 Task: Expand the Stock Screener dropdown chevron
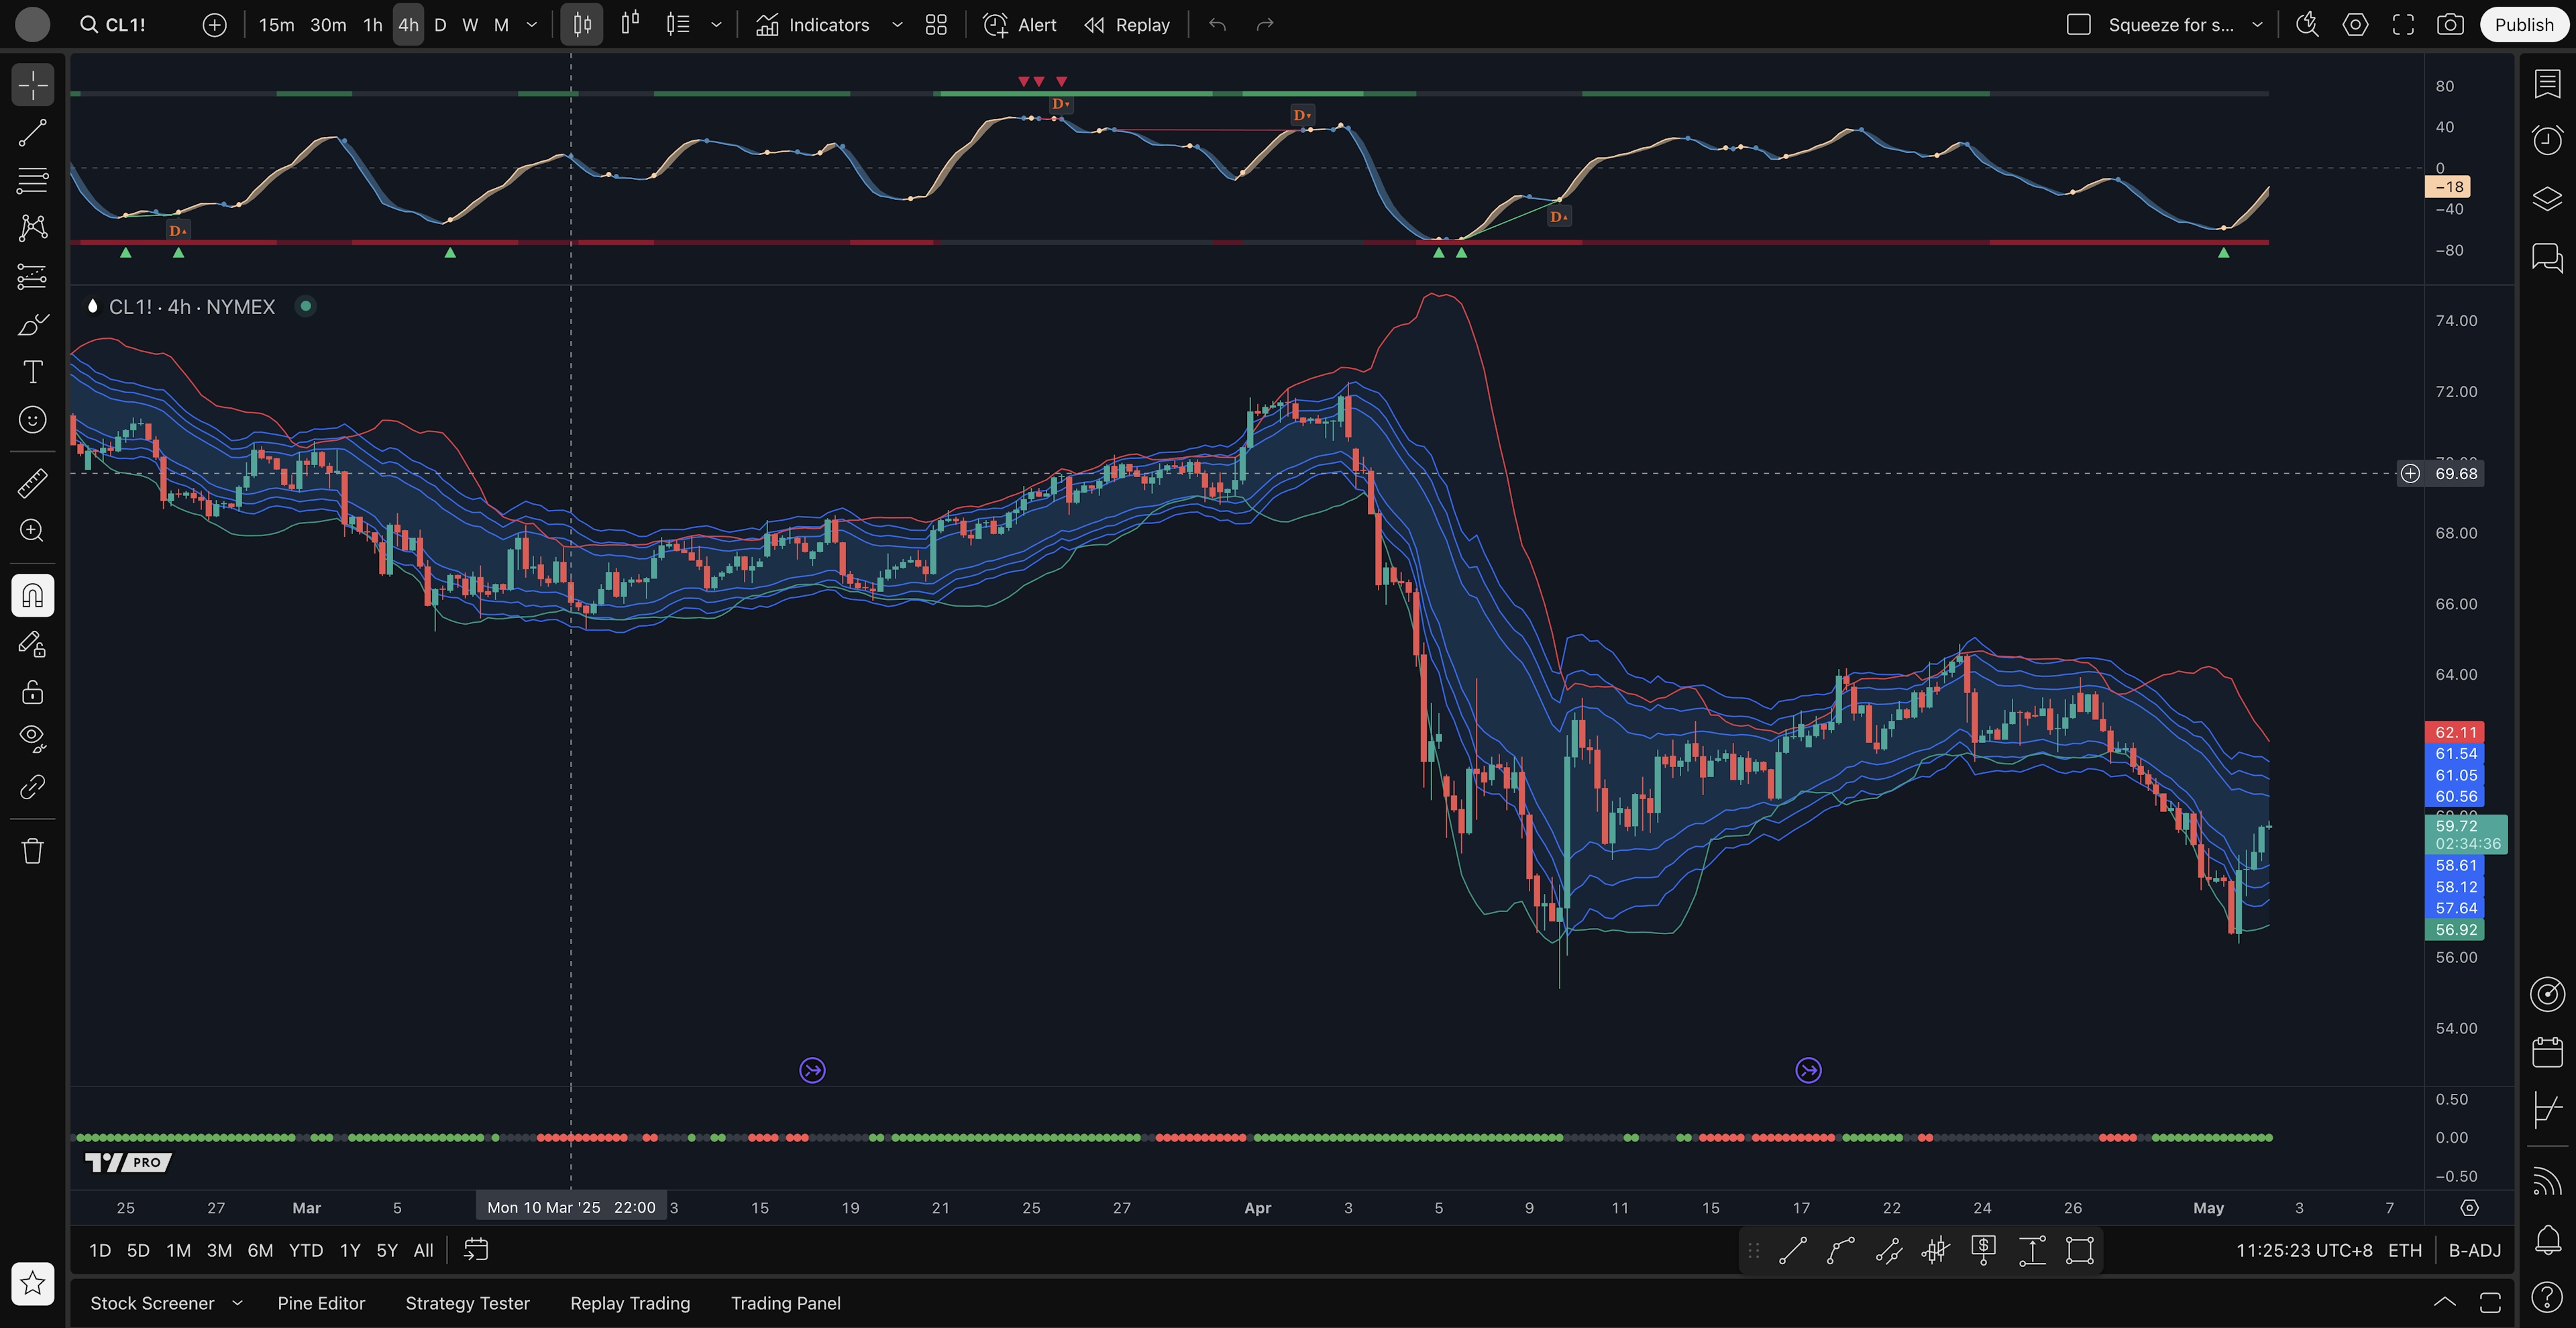[237, 1303]
